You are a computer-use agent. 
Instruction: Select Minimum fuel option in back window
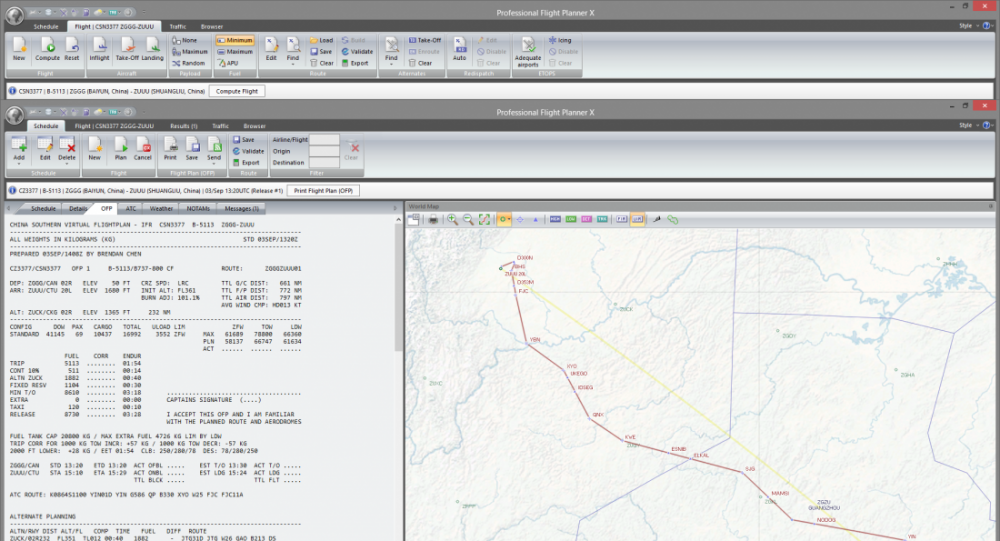pos(235,40)
